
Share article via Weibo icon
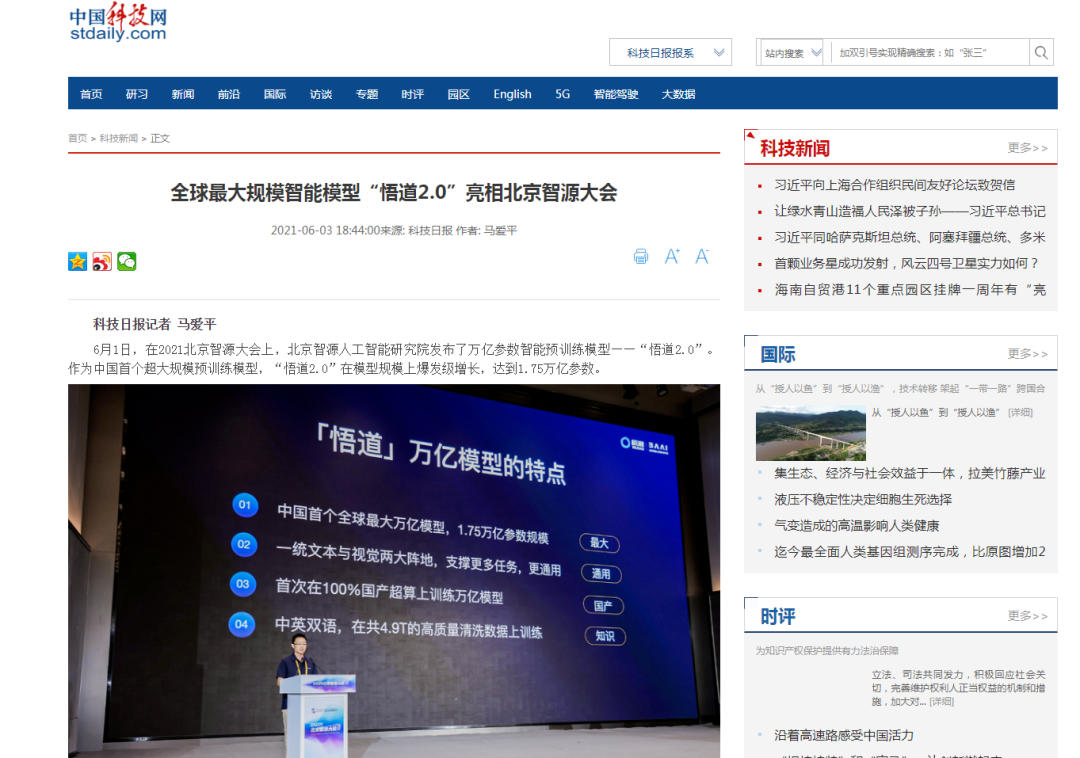pyautogui.click(x=102, y=262)
